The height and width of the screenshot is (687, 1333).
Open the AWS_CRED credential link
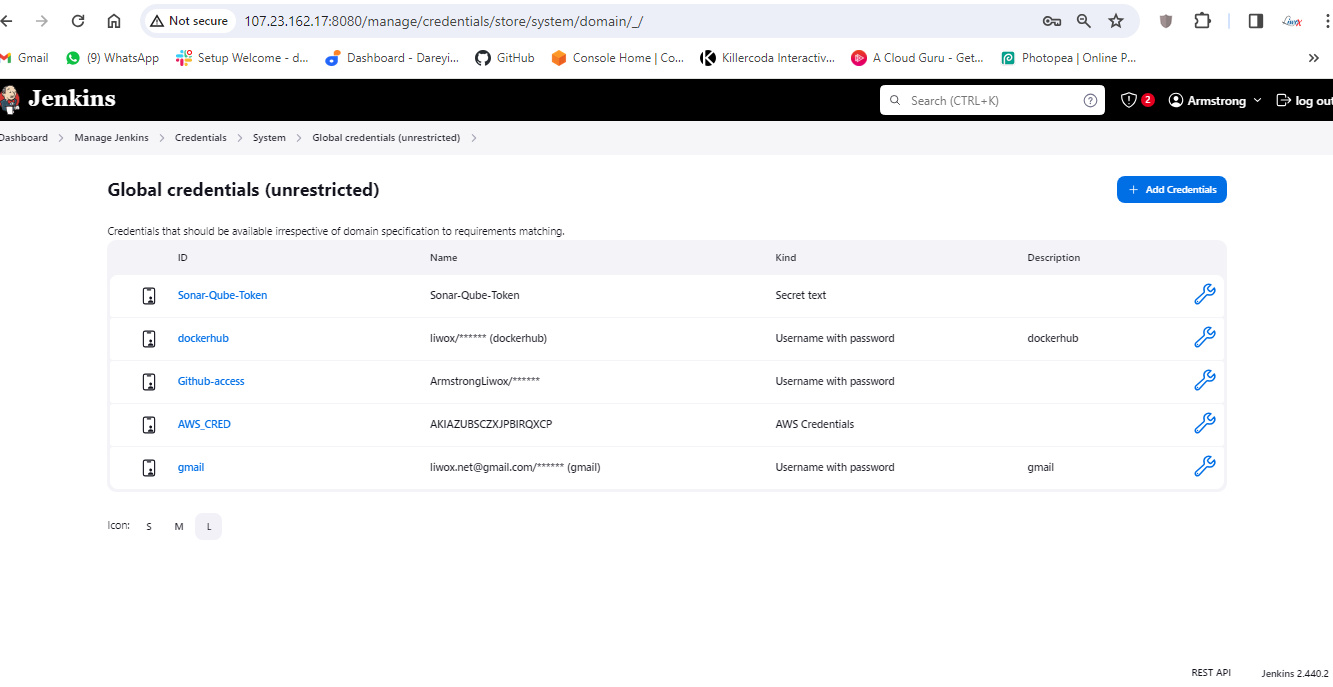(204, 424)
